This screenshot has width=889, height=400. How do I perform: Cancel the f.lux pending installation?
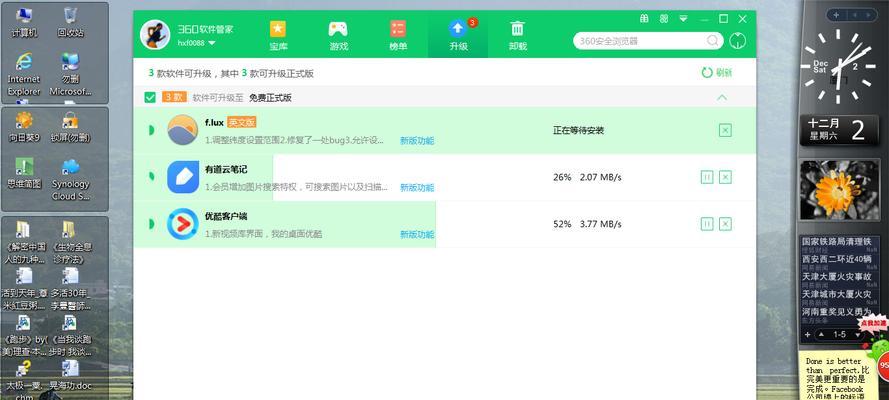(725, 130)
